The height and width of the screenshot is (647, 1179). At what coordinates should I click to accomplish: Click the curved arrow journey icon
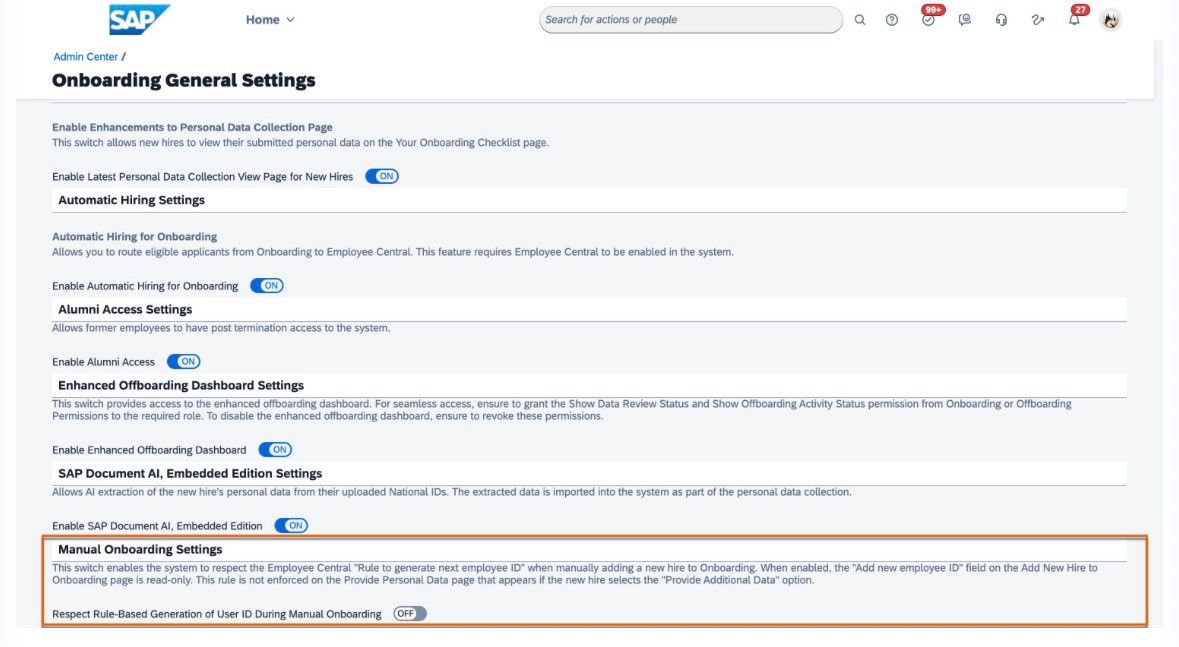(1038, 20)
